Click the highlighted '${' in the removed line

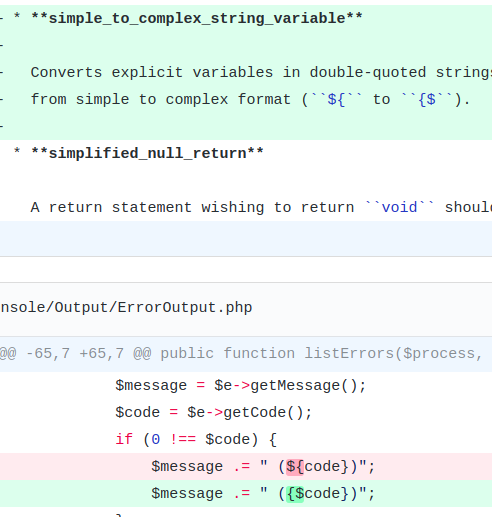(295, 466)
